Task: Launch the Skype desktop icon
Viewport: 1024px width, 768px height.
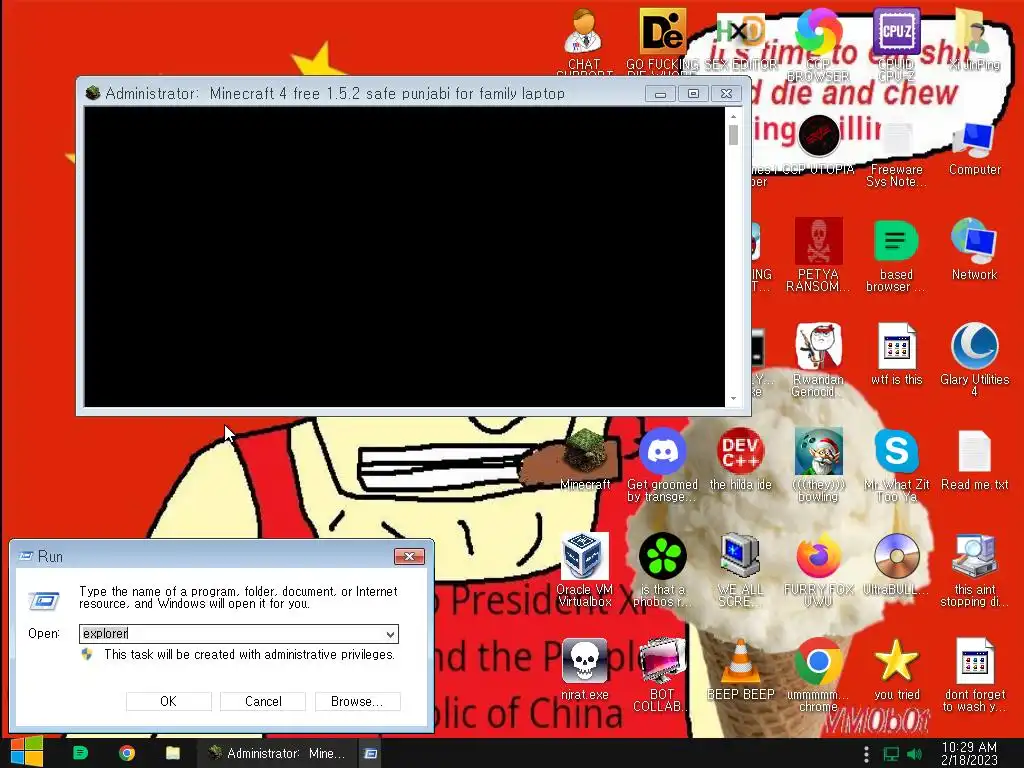Action: pyautogui.click(x=896, y=464)
